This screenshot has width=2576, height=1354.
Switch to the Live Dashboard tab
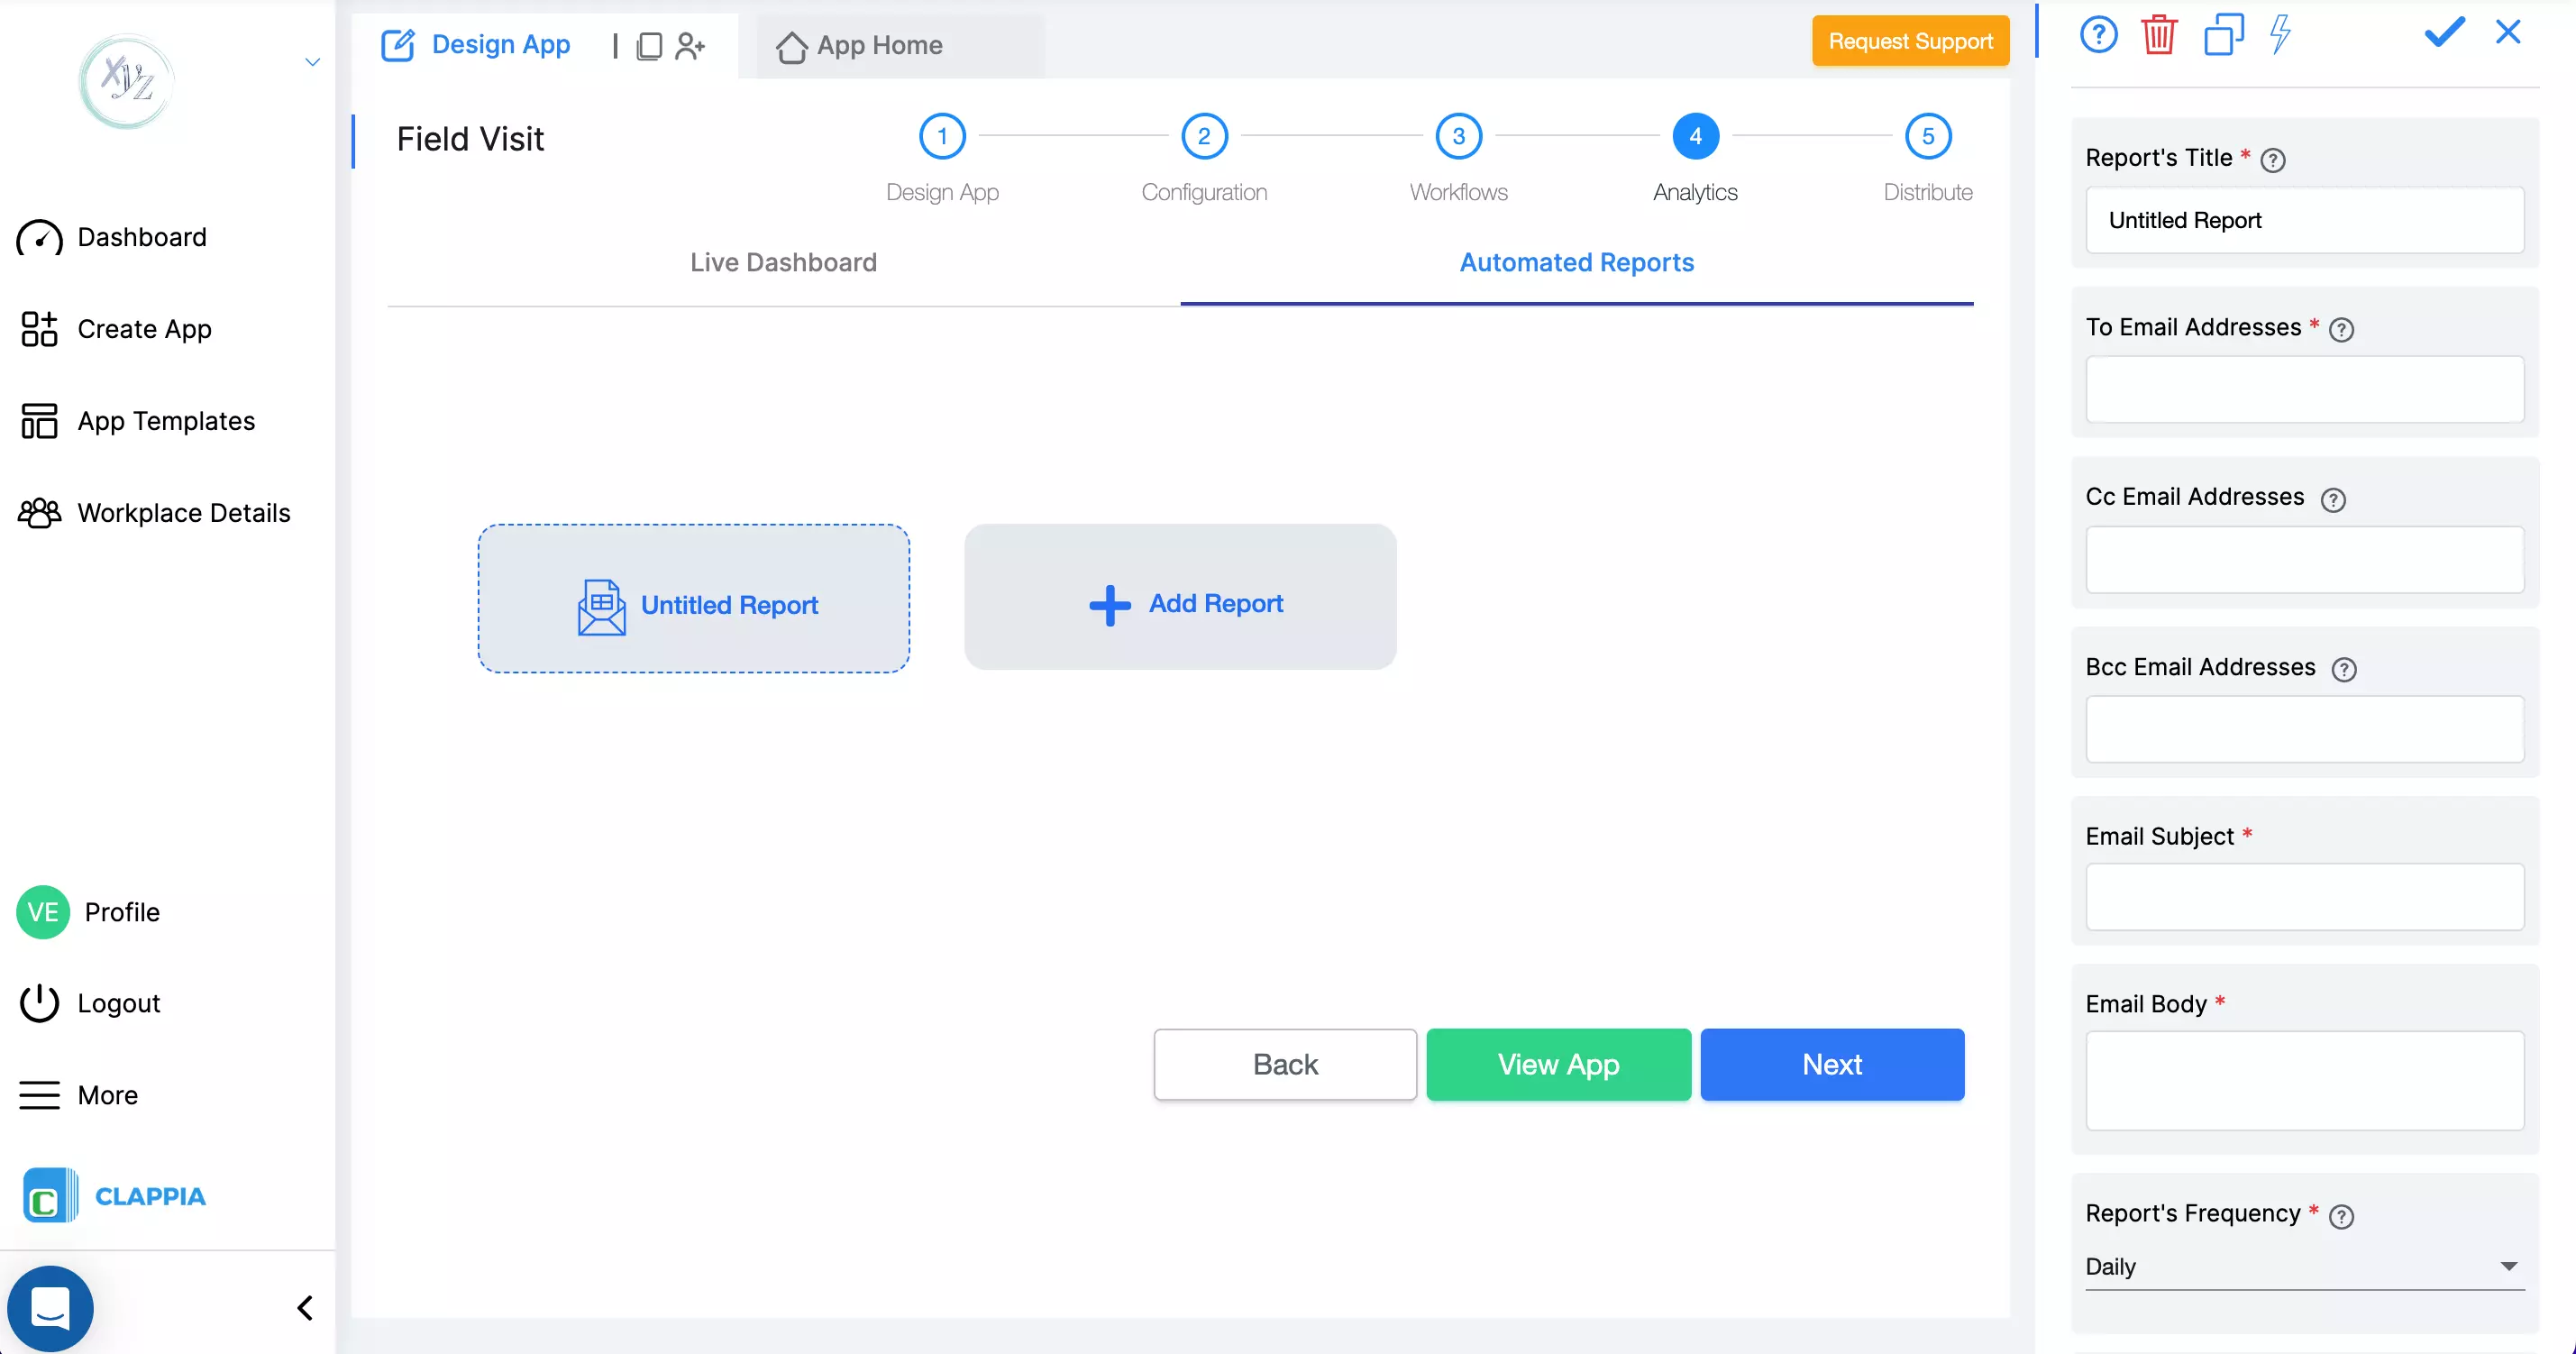tap(783, 262)
